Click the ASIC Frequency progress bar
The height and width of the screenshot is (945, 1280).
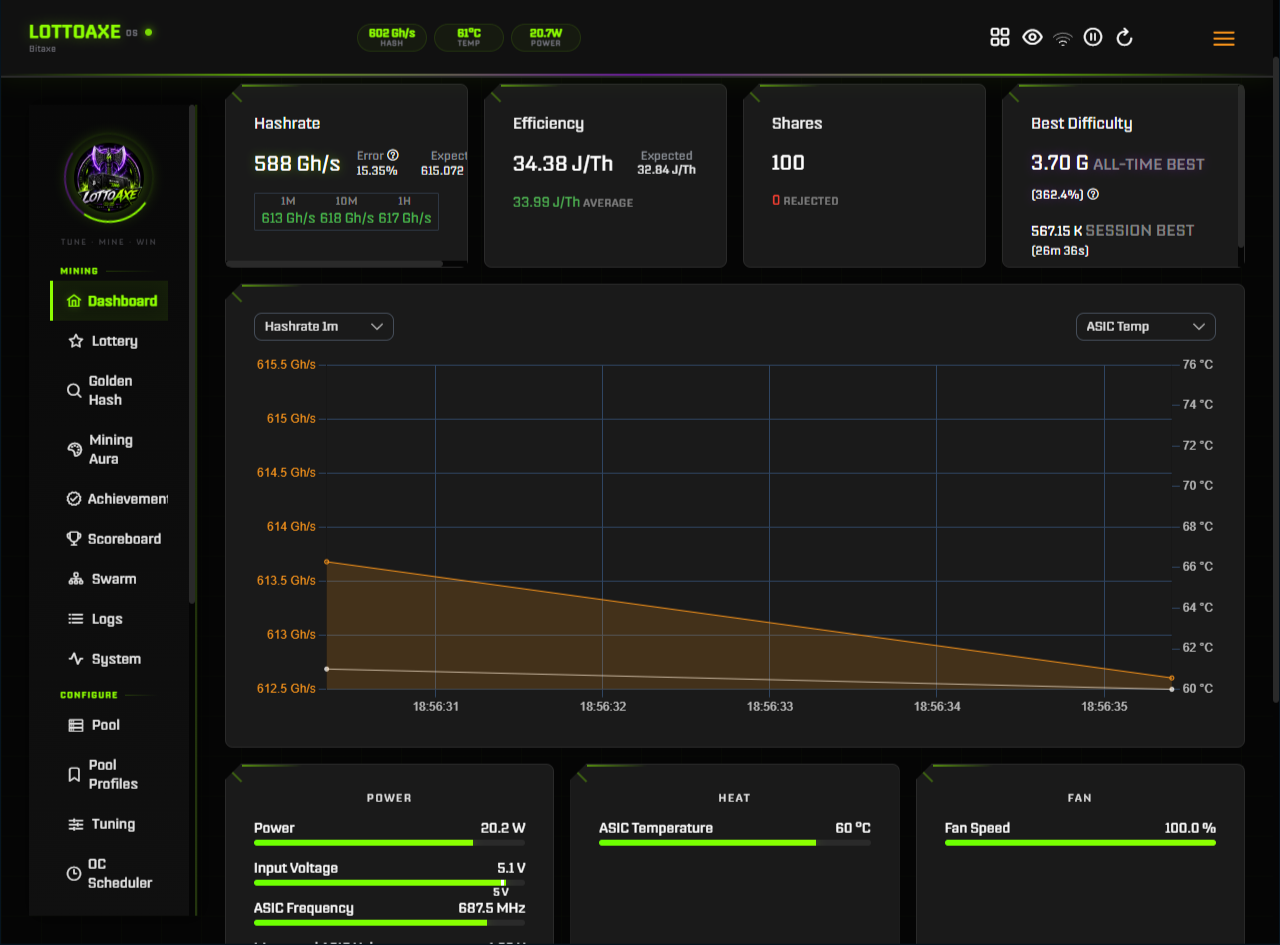tap(389, 923)
